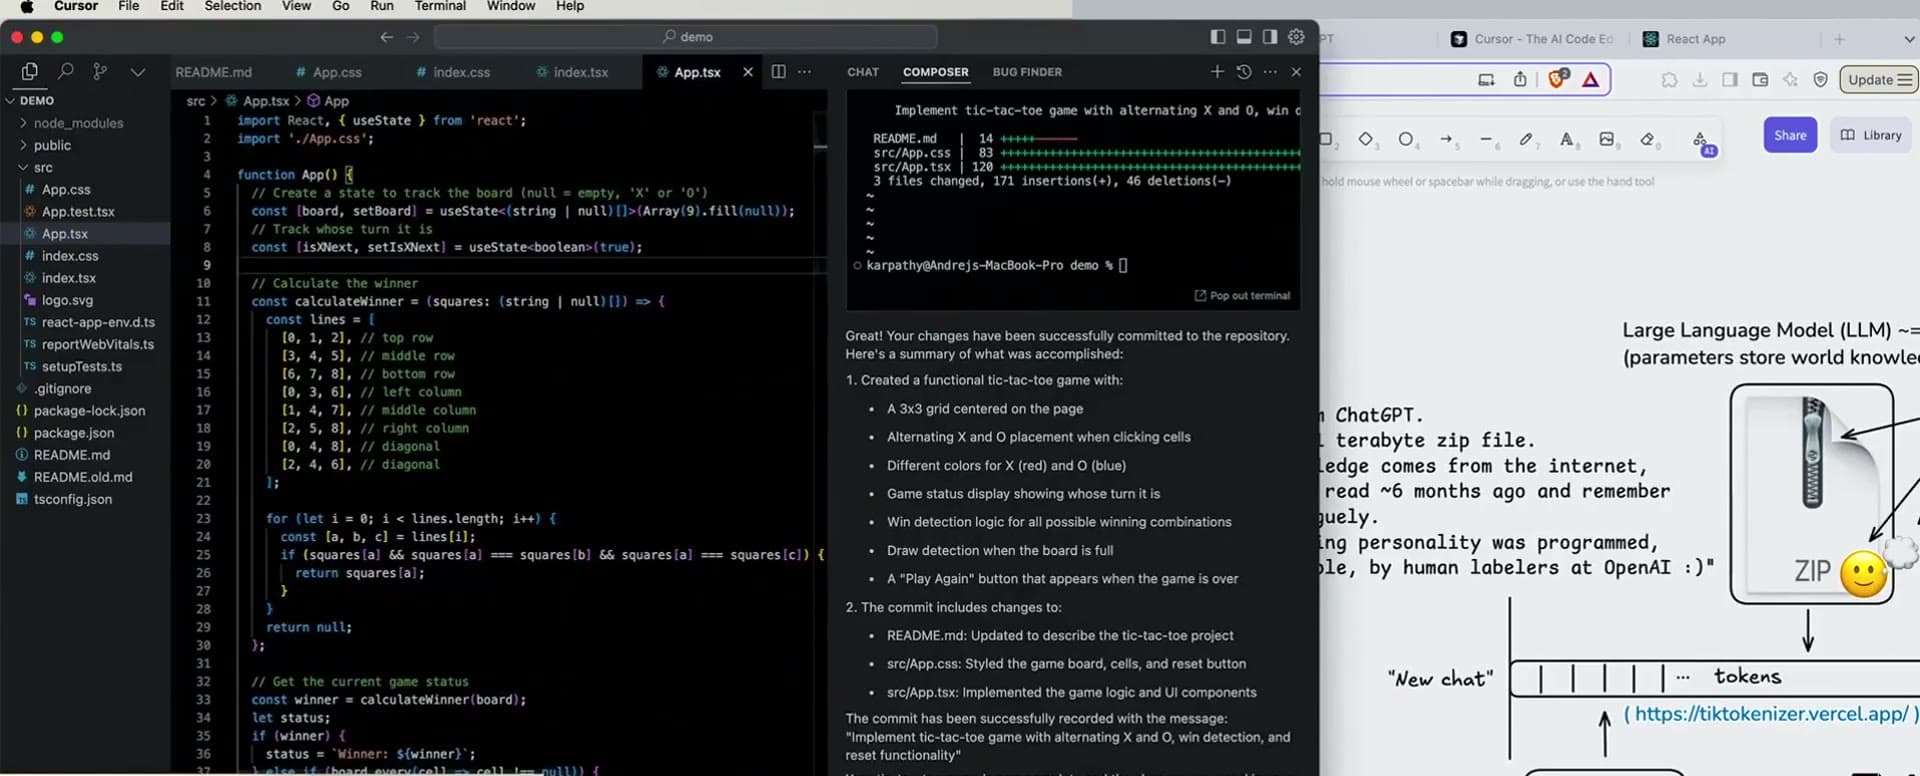The image size is (1920, 776).
Task: Switch to the README.md editor tab
Action: [213, 72]
